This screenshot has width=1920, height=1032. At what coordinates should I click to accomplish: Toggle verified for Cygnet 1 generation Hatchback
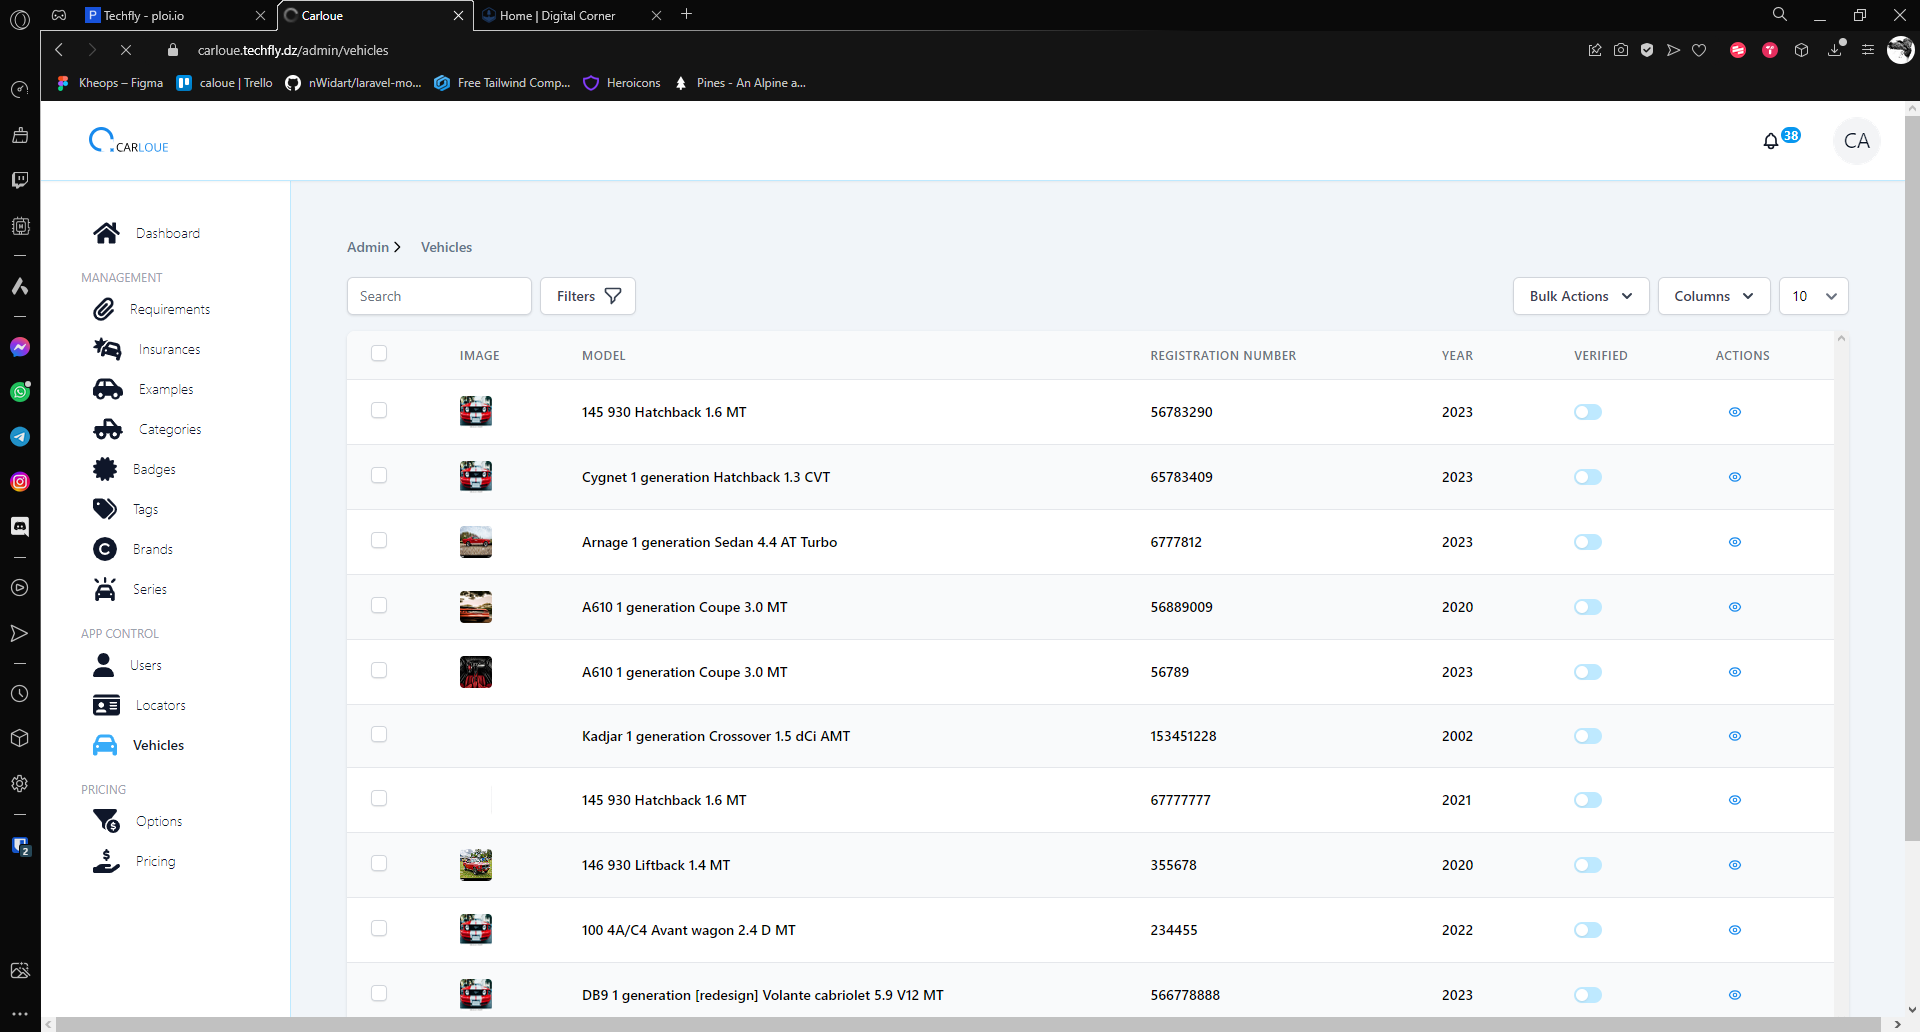pos(1587,477)
